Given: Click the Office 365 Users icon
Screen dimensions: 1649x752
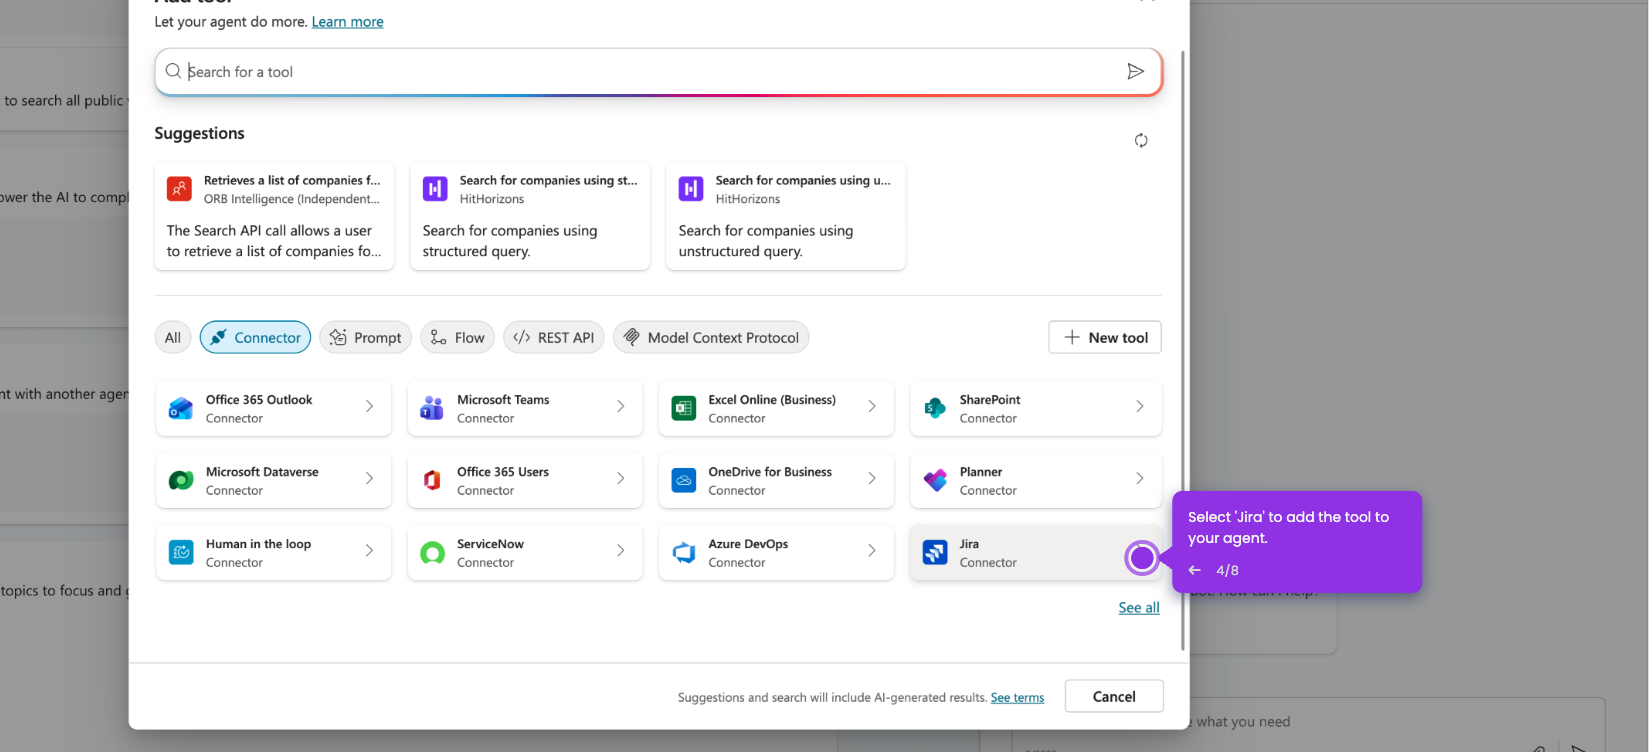Looking at the screenshot, I should pos(432,480).
